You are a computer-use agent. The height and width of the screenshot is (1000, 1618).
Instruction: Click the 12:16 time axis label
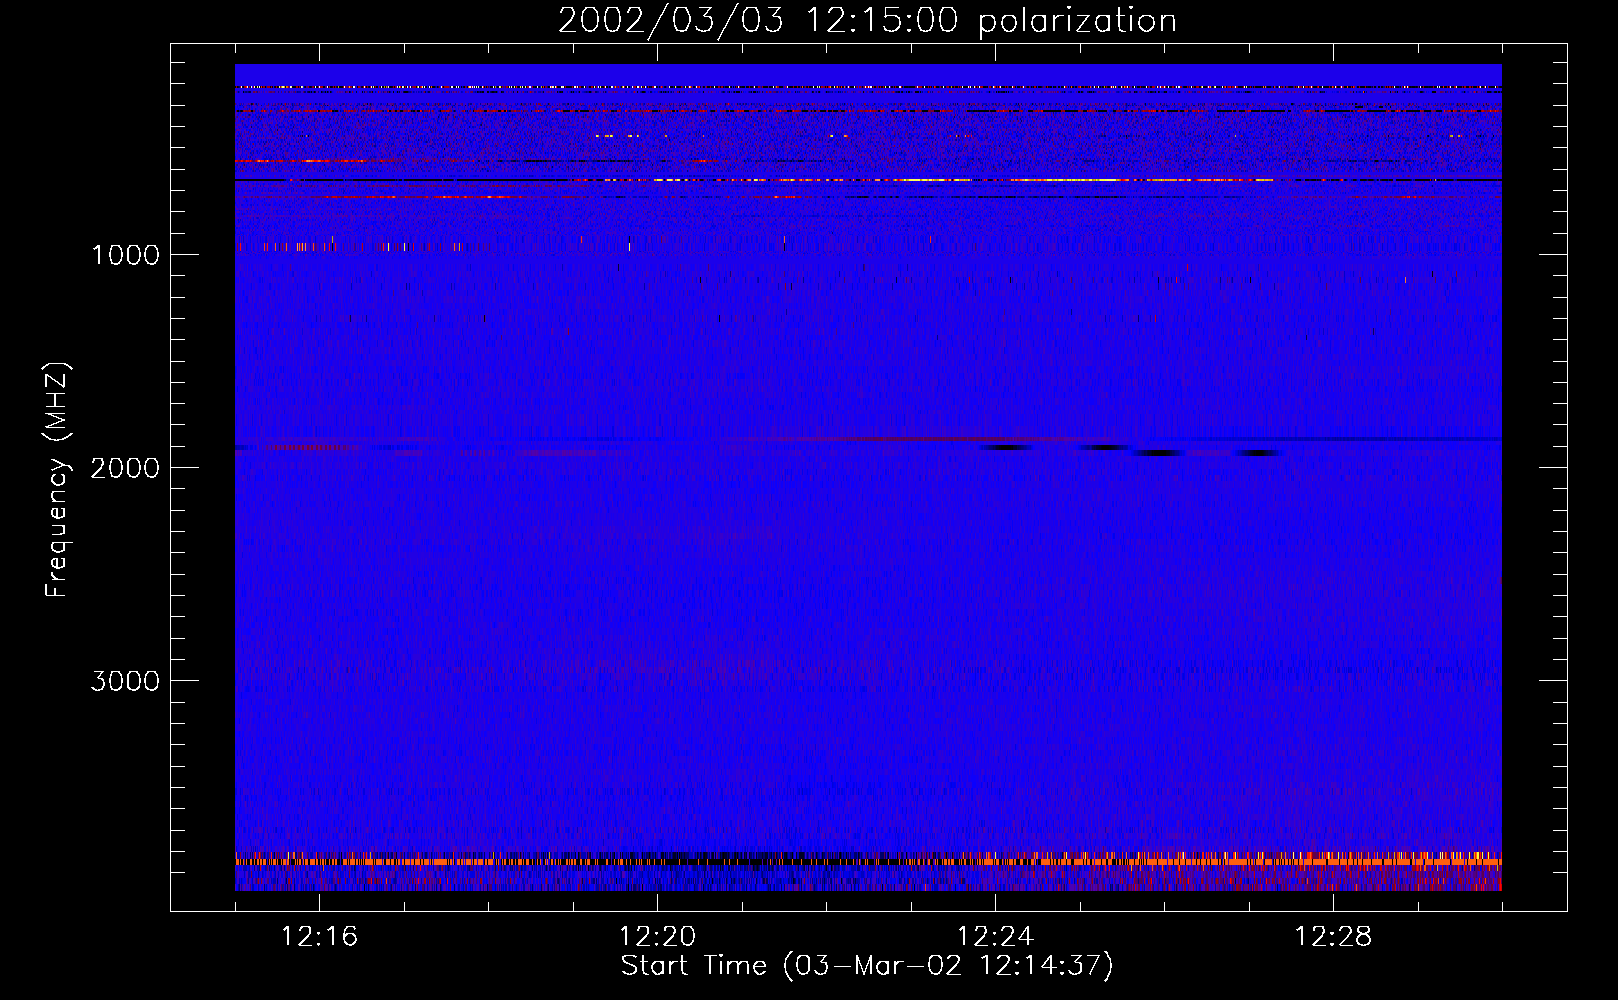pyautogui.click(x=319, y=937)
